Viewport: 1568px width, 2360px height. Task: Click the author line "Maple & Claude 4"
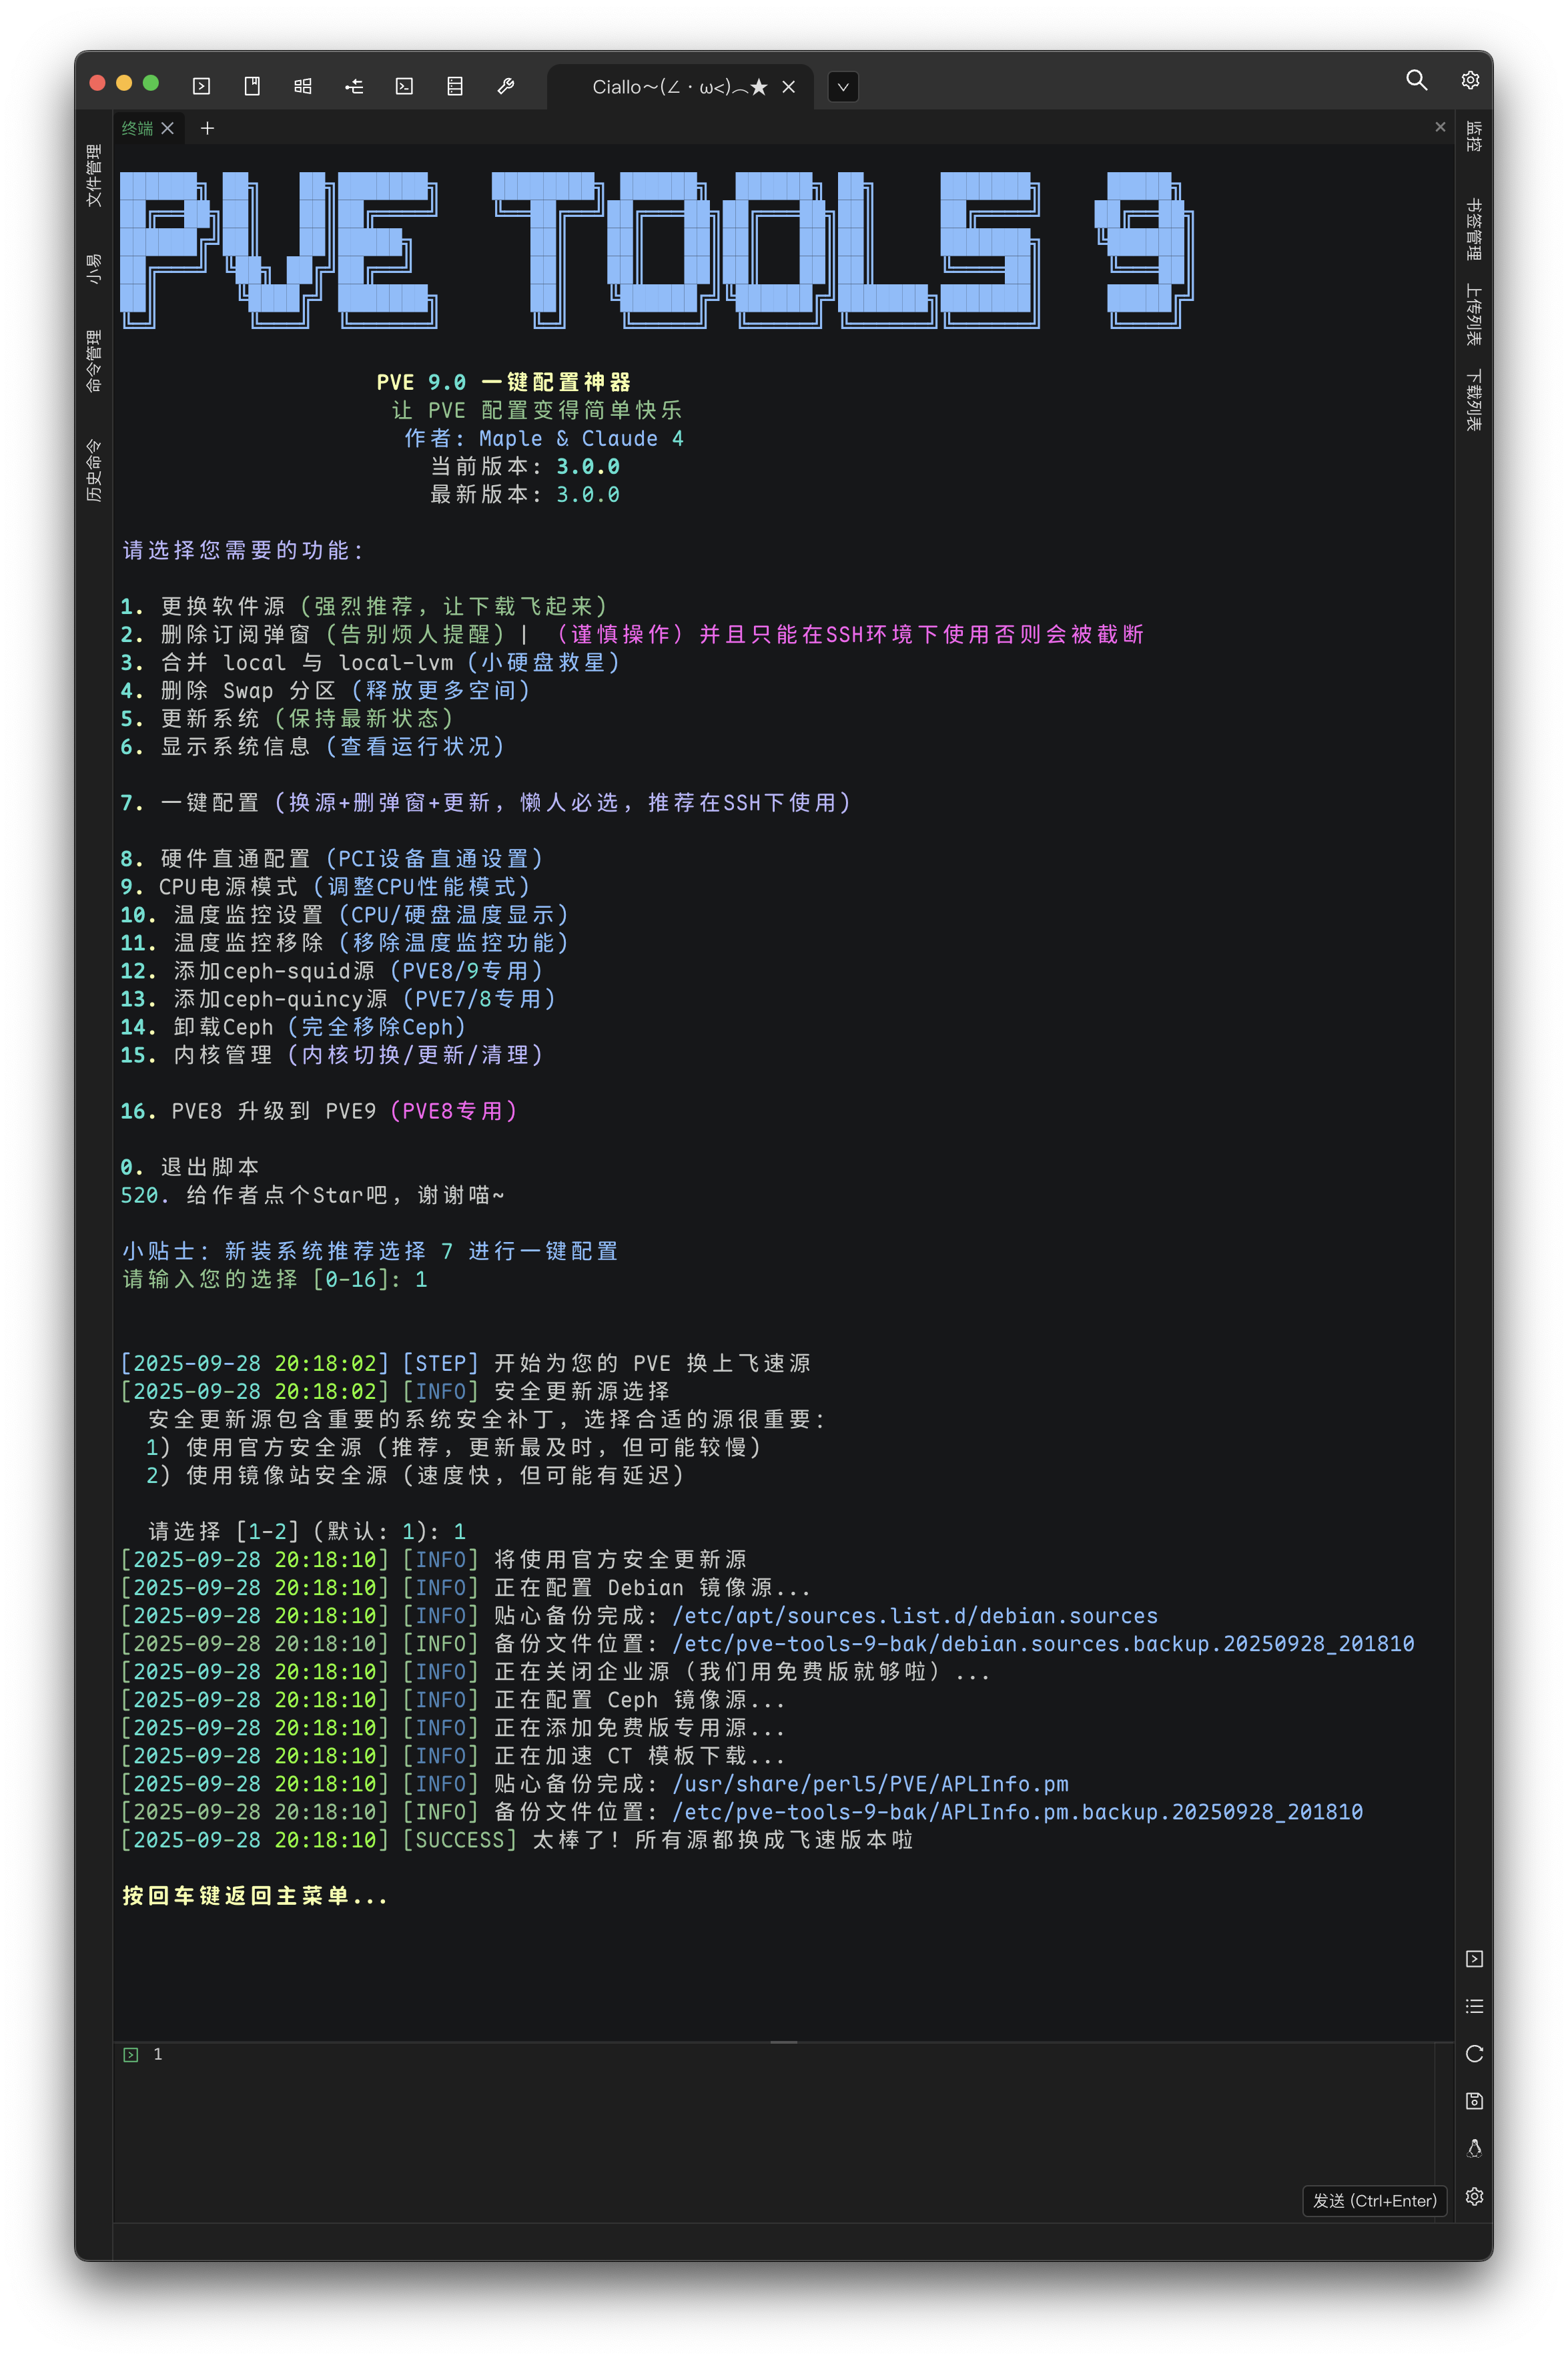pyautogui.click(x=581, y=438)
